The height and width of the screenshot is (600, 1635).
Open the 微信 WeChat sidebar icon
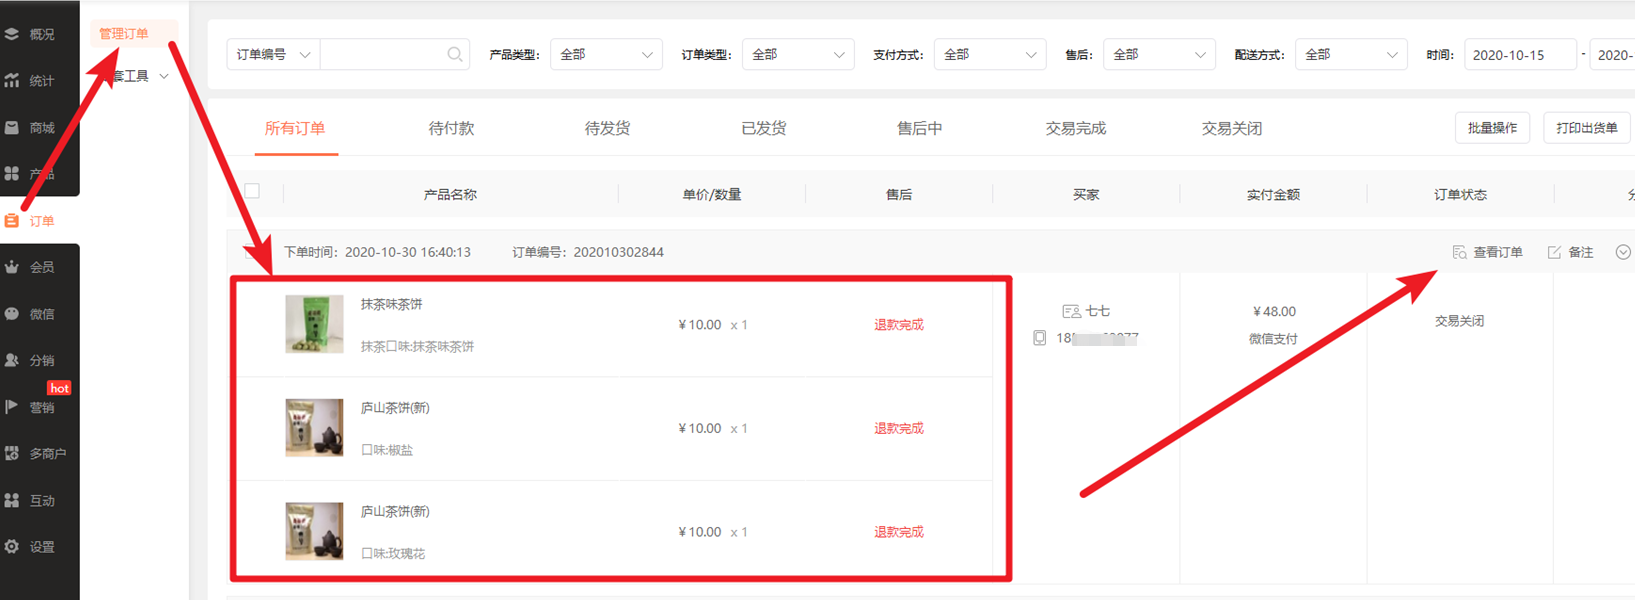[x=12, y=314]
